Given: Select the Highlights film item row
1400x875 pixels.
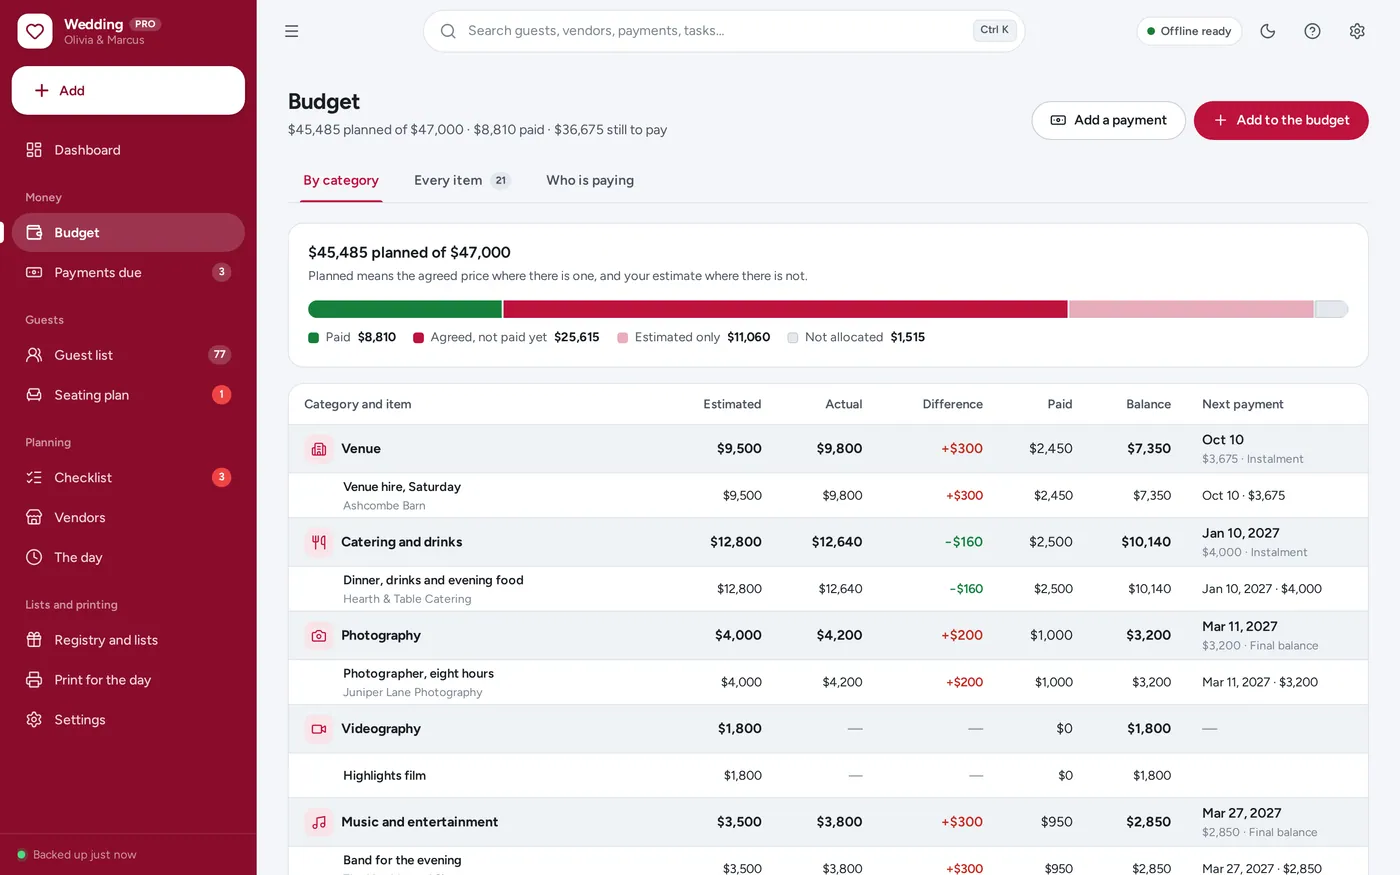Looking at the screenshot, I should 828,776.
